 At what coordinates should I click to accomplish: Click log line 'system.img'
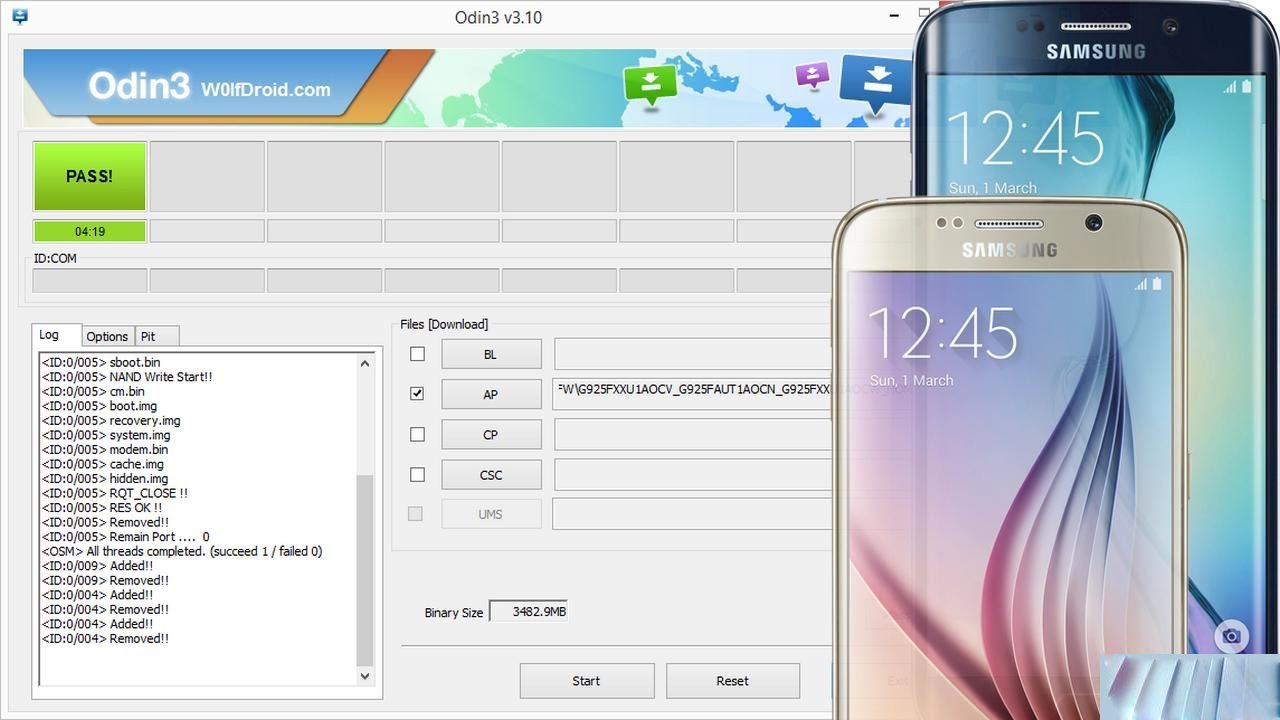point(106,435)
